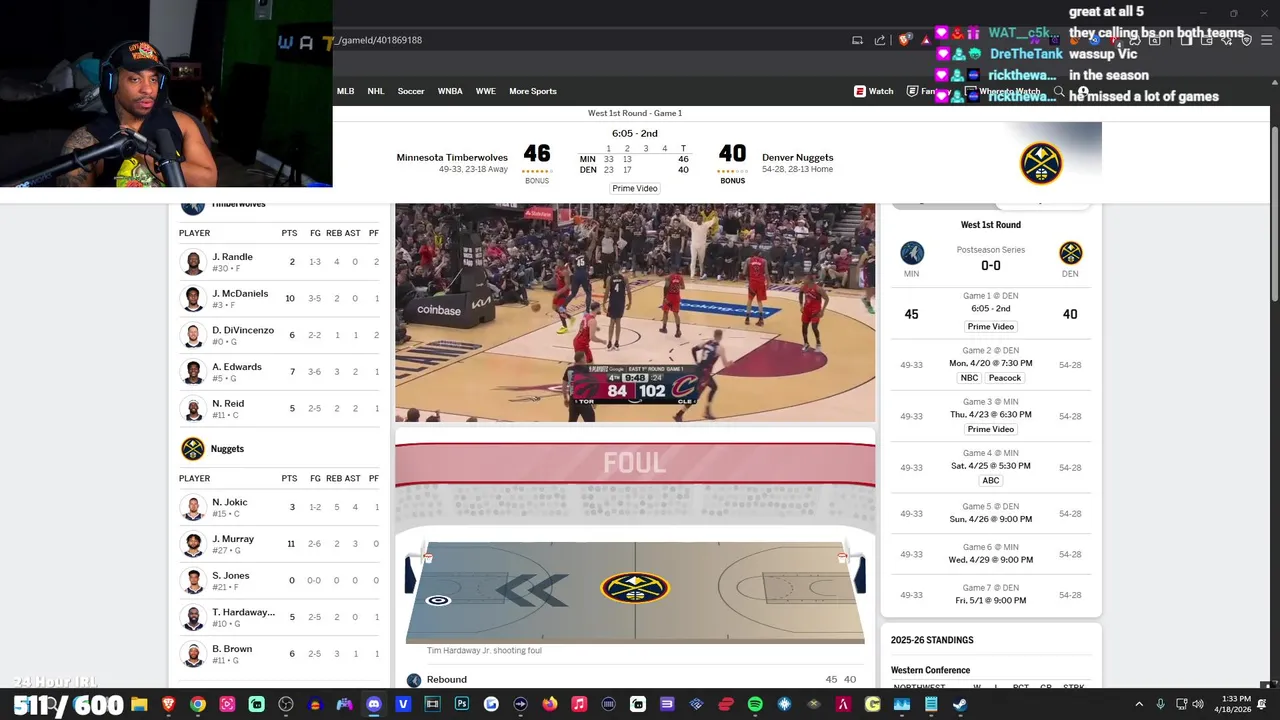Open the WWE nav item
This screenshot has height=720, width=1280.
tap(486, 91)
